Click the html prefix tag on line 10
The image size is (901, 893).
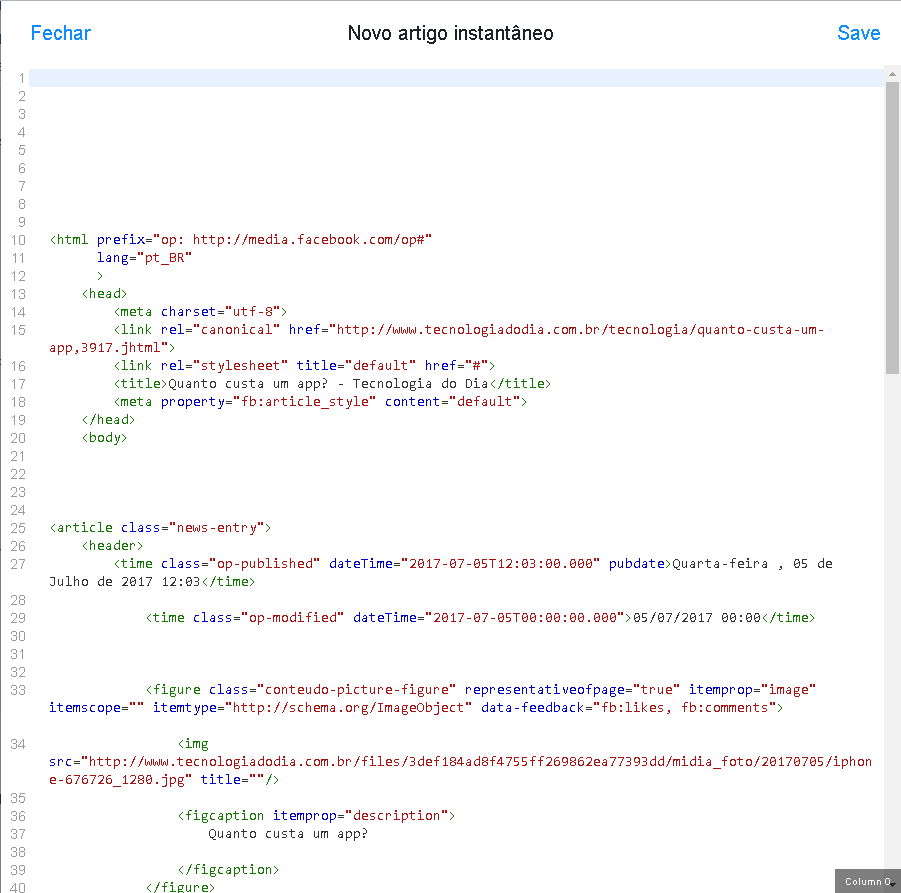pyautogui.click(x=241, y=240)
